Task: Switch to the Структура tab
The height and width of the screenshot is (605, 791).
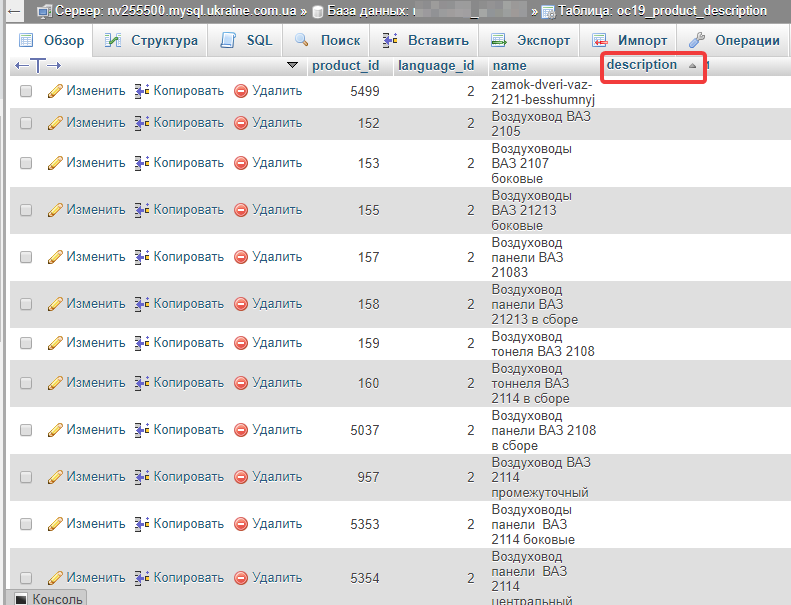Action: 151,40
